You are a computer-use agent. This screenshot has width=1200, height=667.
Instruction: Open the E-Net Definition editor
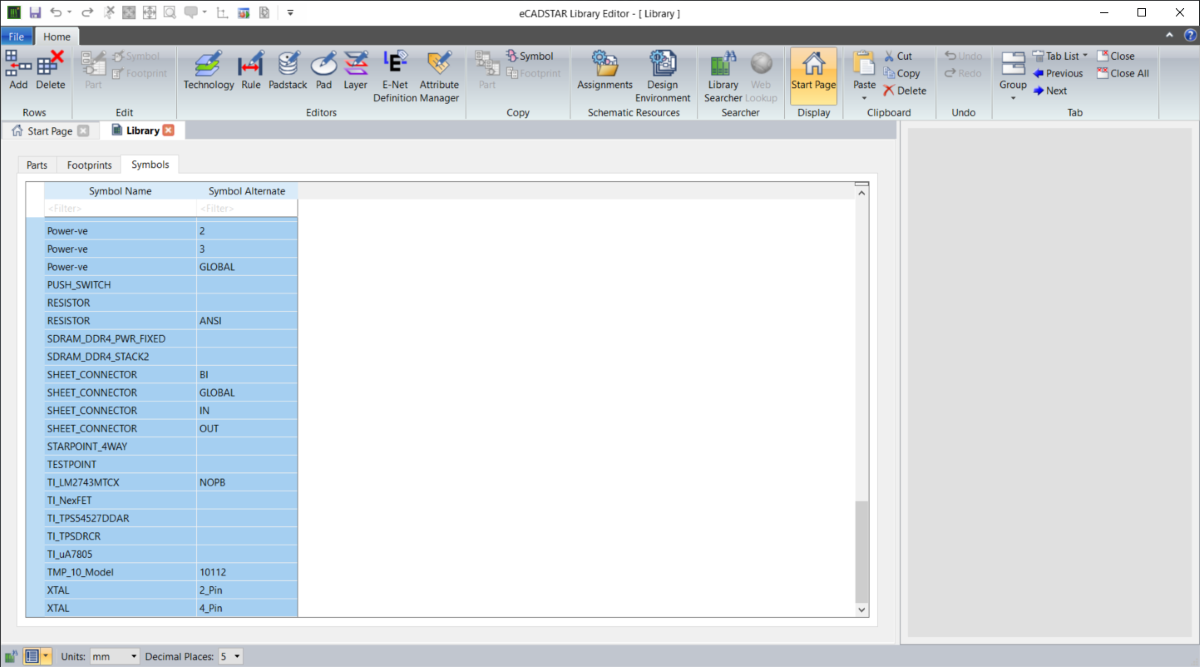pyautogui.click(x=394, y=76)
